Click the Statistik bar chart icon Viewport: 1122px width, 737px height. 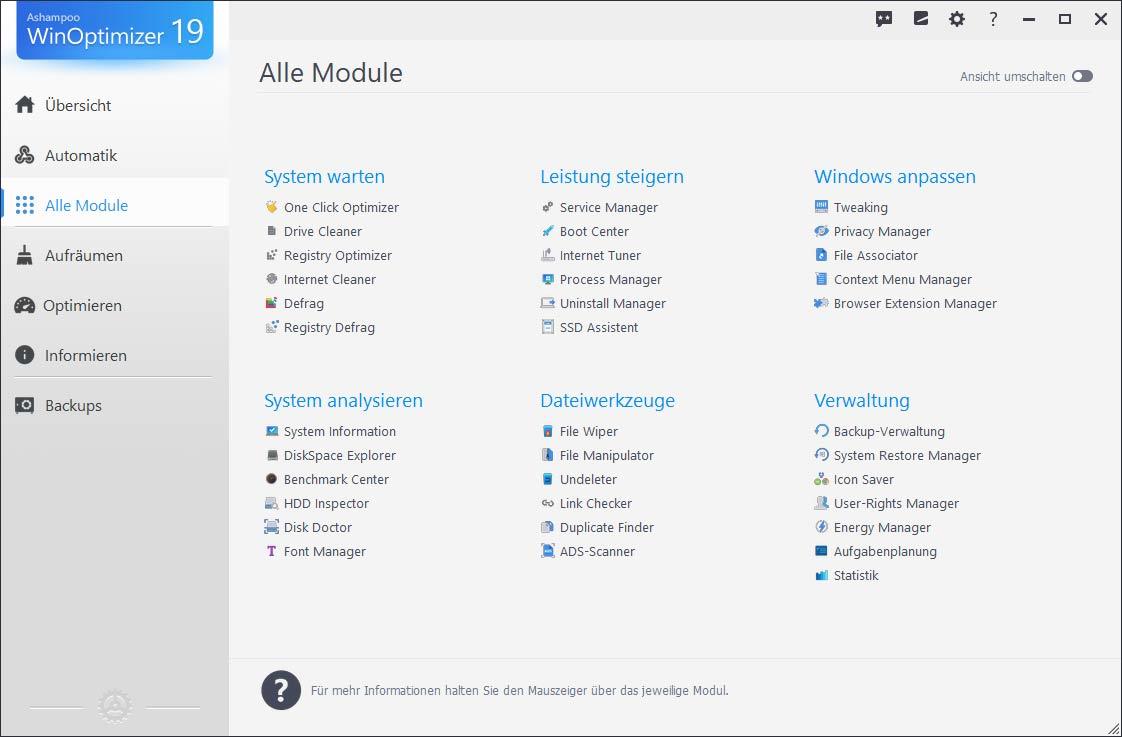[821, 575]
